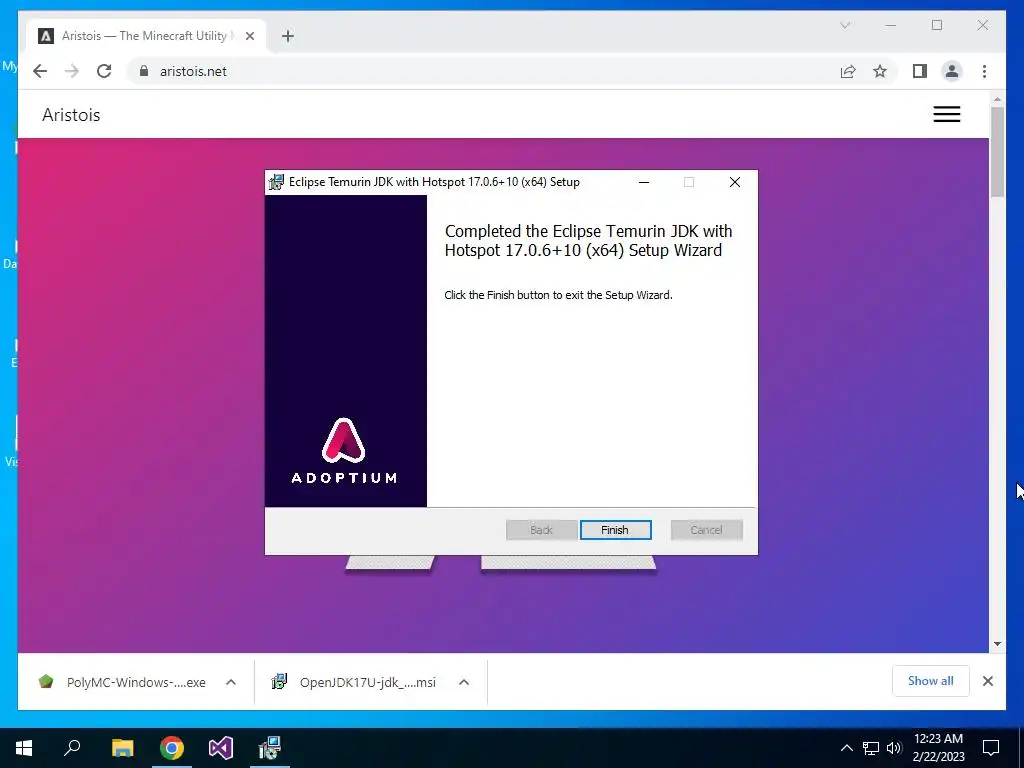The width and height of the screenshot is (1024, 768).
Task: View site information via lock icon
Action: pos(144,71)
